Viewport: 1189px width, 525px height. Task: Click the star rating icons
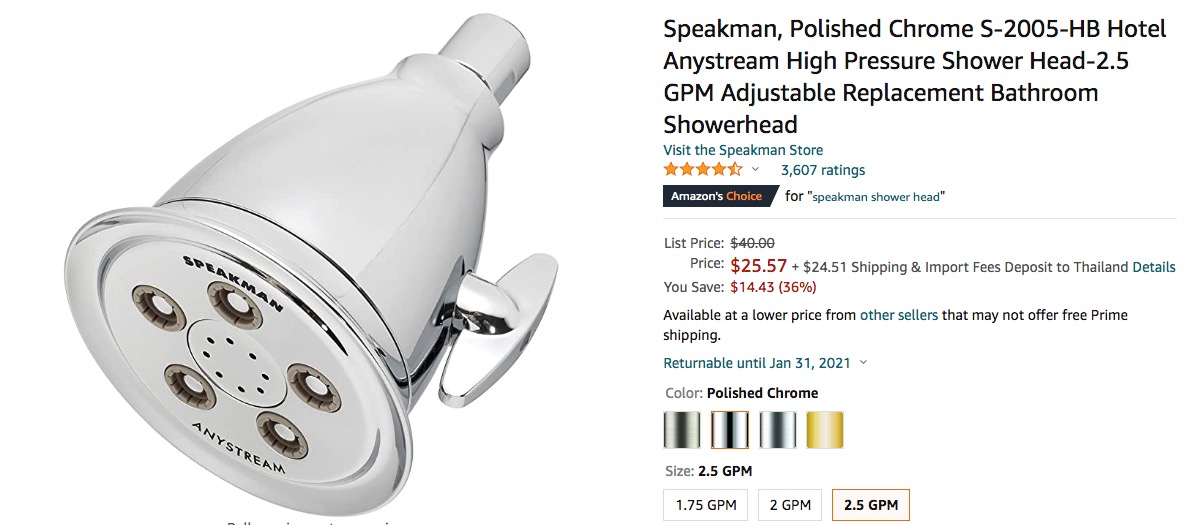tap(703, 170)
